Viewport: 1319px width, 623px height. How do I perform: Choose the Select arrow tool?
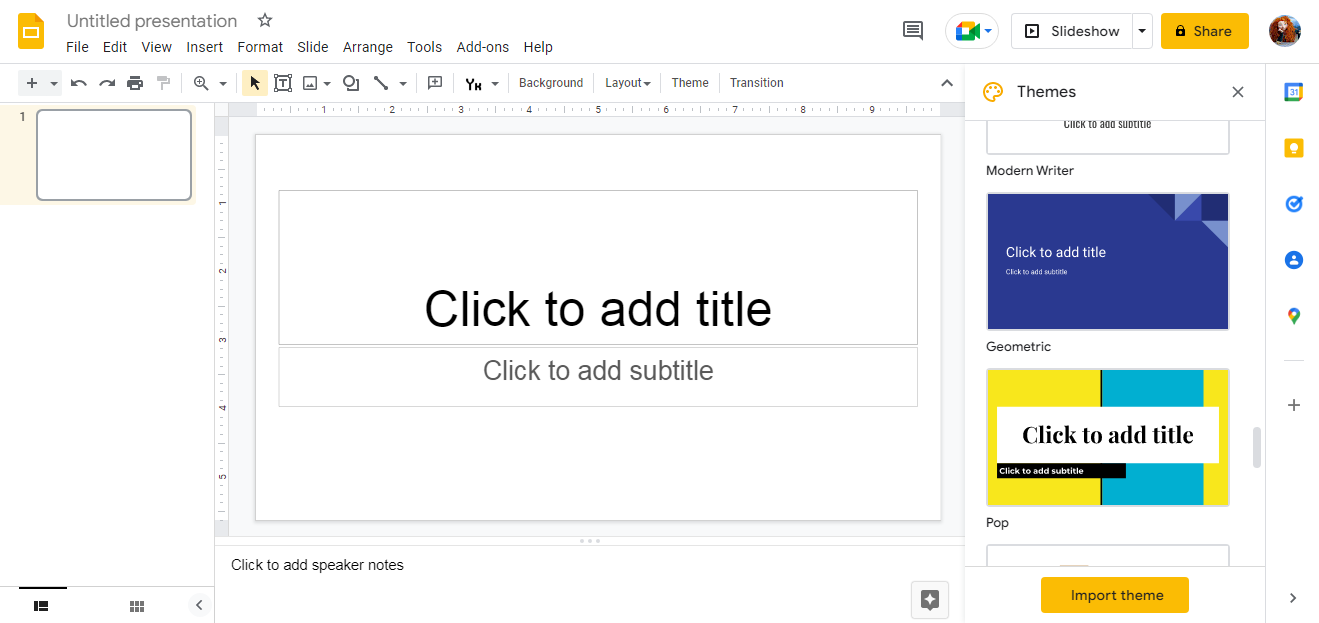tap(254, 83)
